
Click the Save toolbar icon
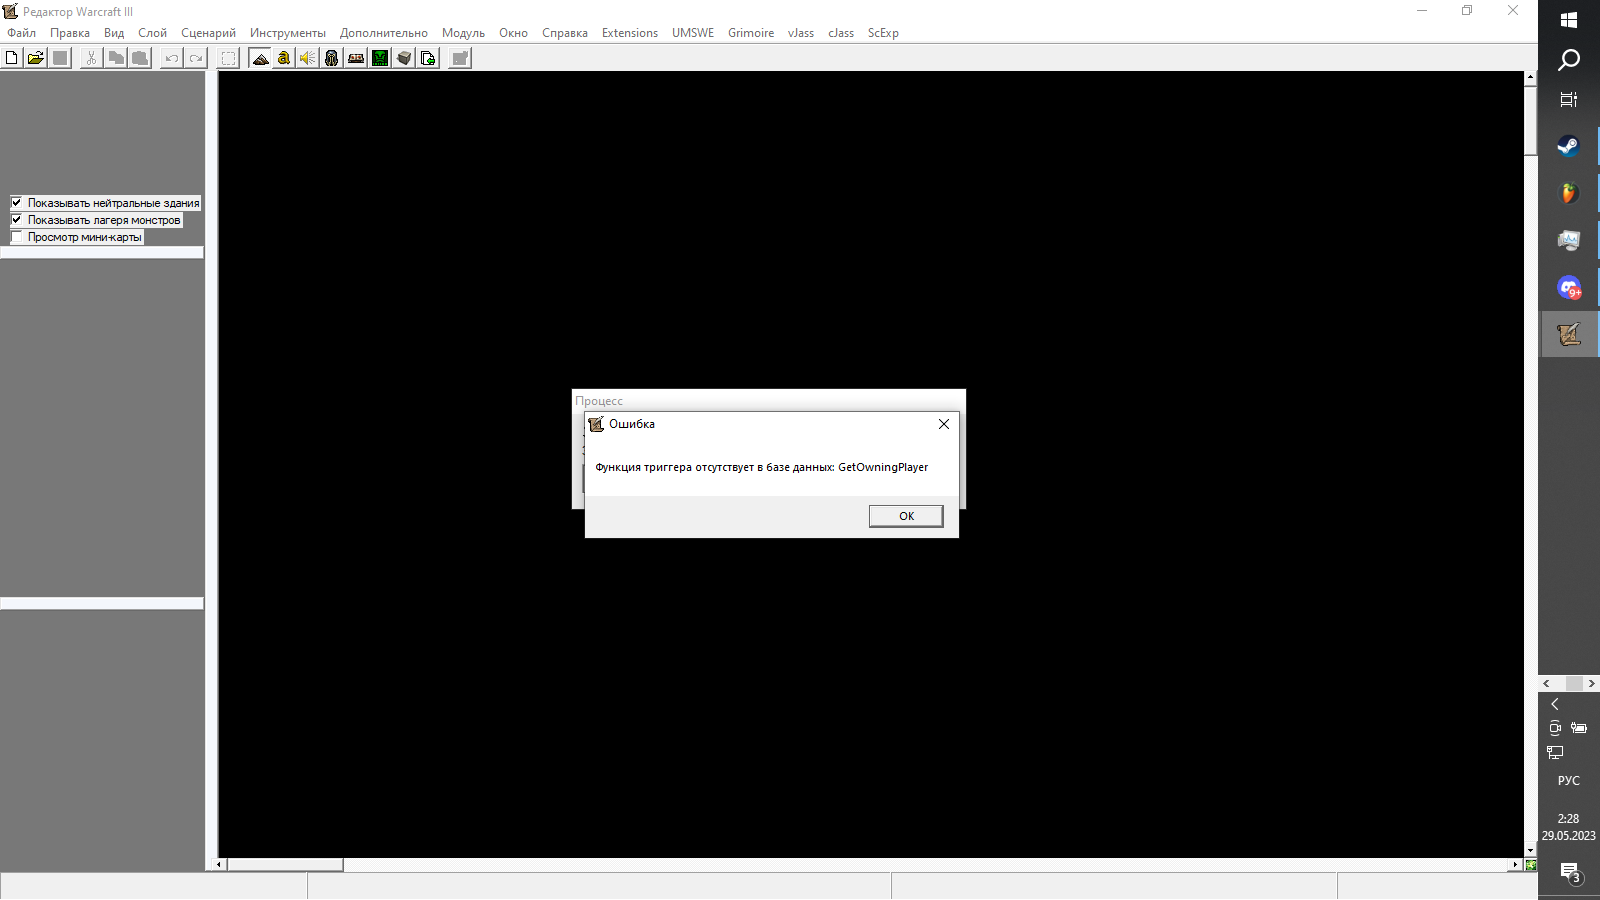click(60, 58)
